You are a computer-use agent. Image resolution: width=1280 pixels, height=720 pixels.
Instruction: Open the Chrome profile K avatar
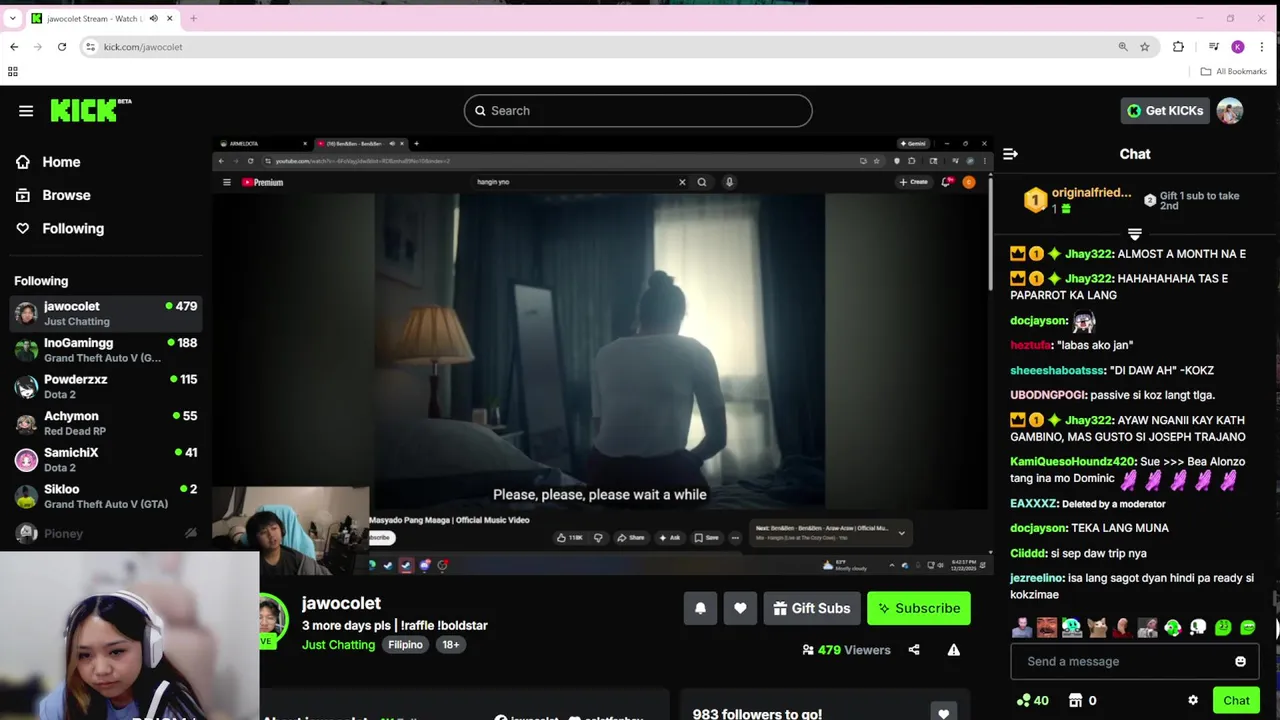point(1238,47)
